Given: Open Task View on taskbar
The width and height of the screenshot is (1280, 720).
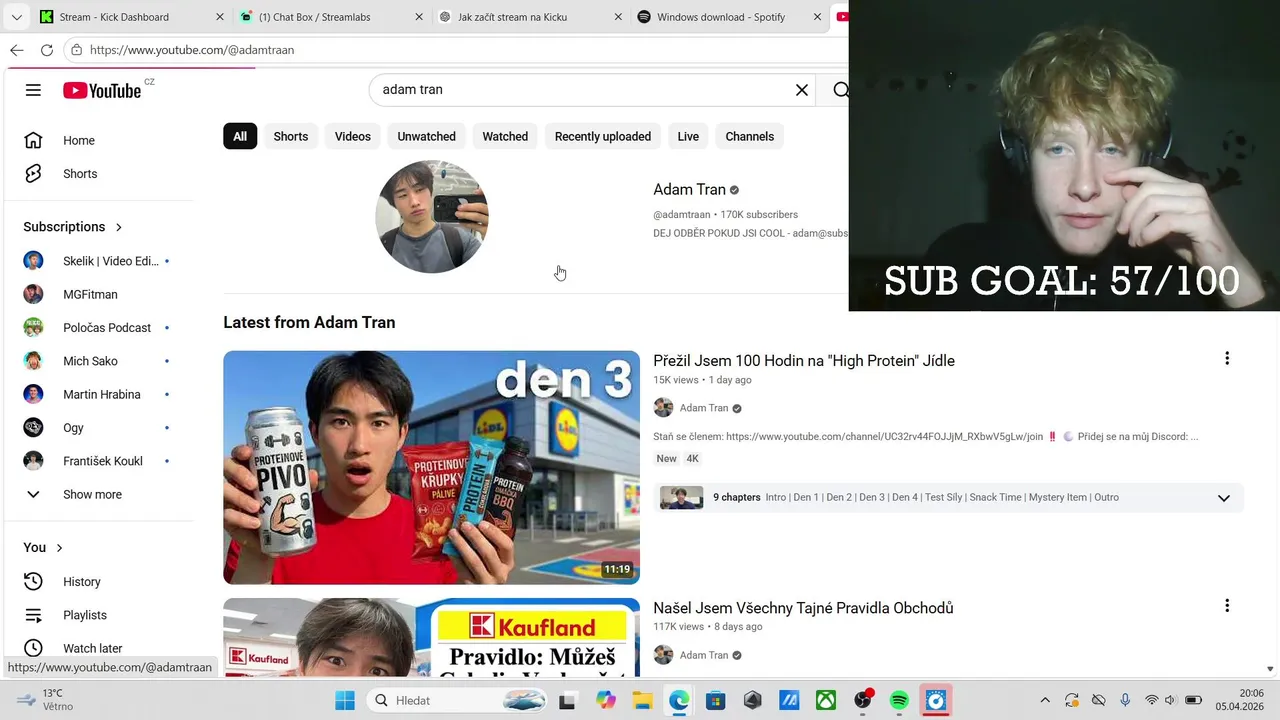Looking at the screenshot, I should click(x=567, y=700).
